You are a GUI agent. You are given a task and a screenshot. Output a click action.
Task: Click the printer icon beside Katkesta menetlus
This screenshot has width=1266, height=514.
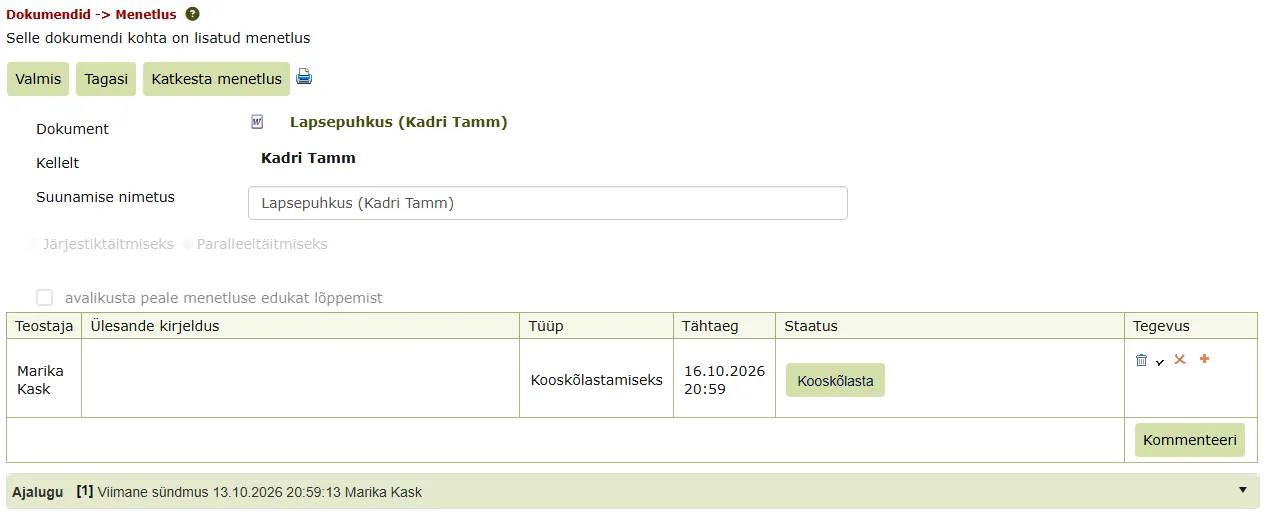tap(304, 77)
